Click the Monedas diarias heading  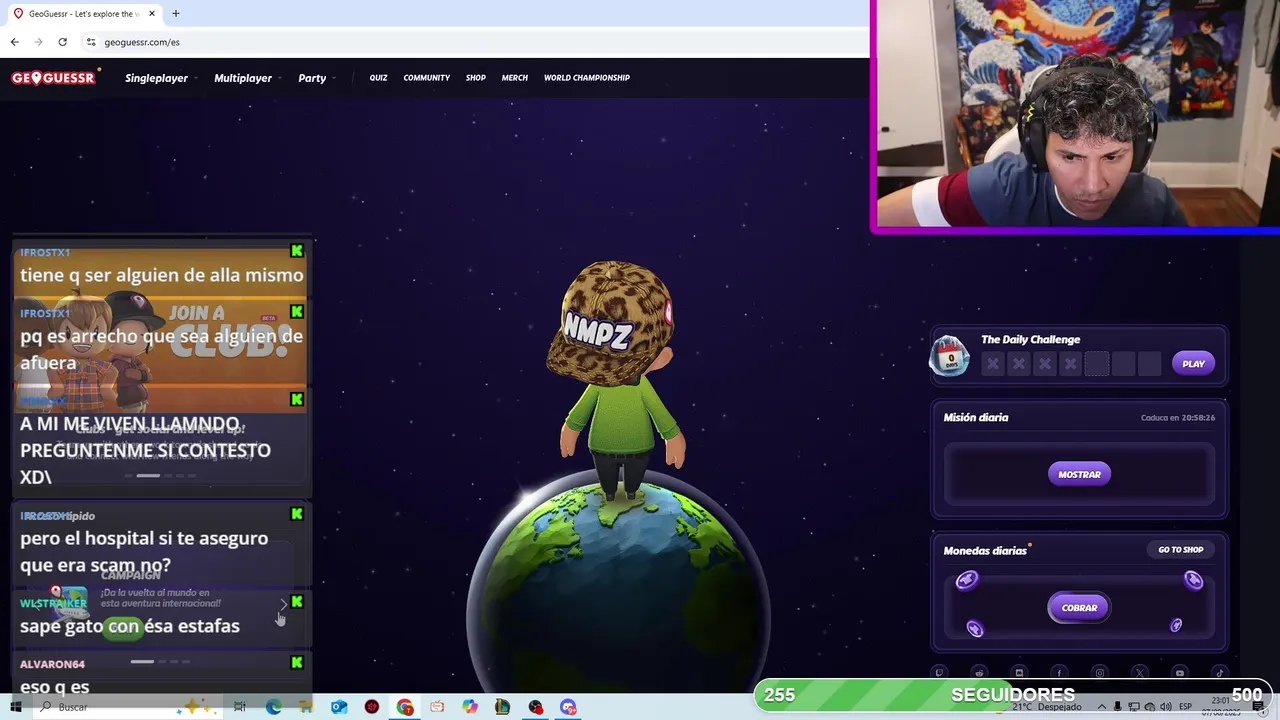(985, 551)
